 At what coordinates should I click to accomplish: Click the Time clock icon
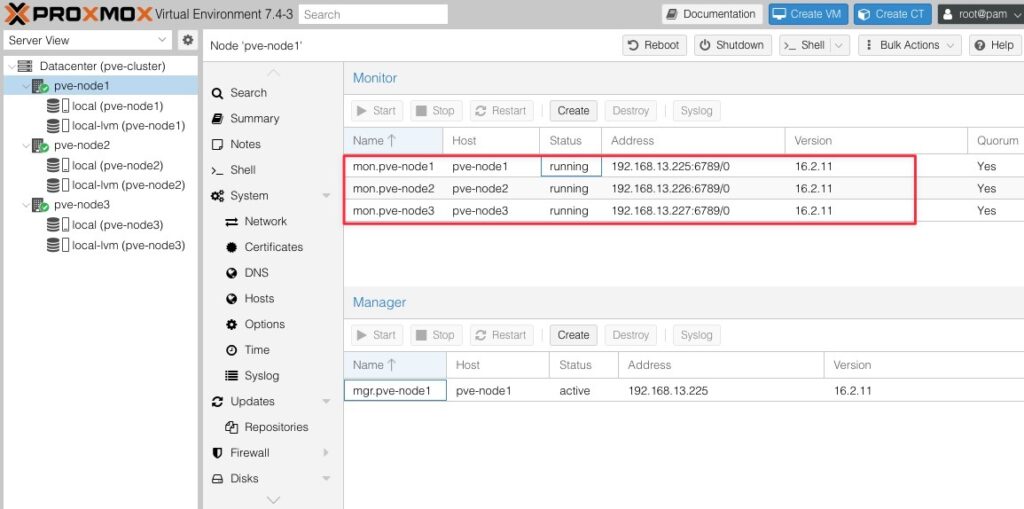tap(231, 350)
